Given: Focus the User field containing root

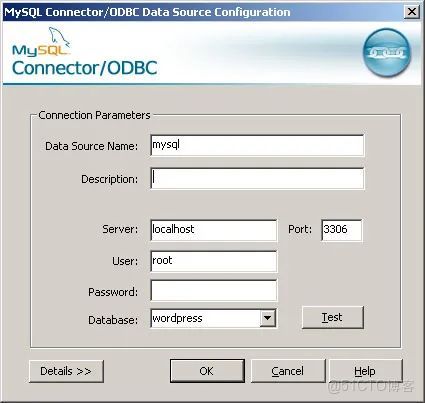Looking at the screenshot, I should 213,261.
